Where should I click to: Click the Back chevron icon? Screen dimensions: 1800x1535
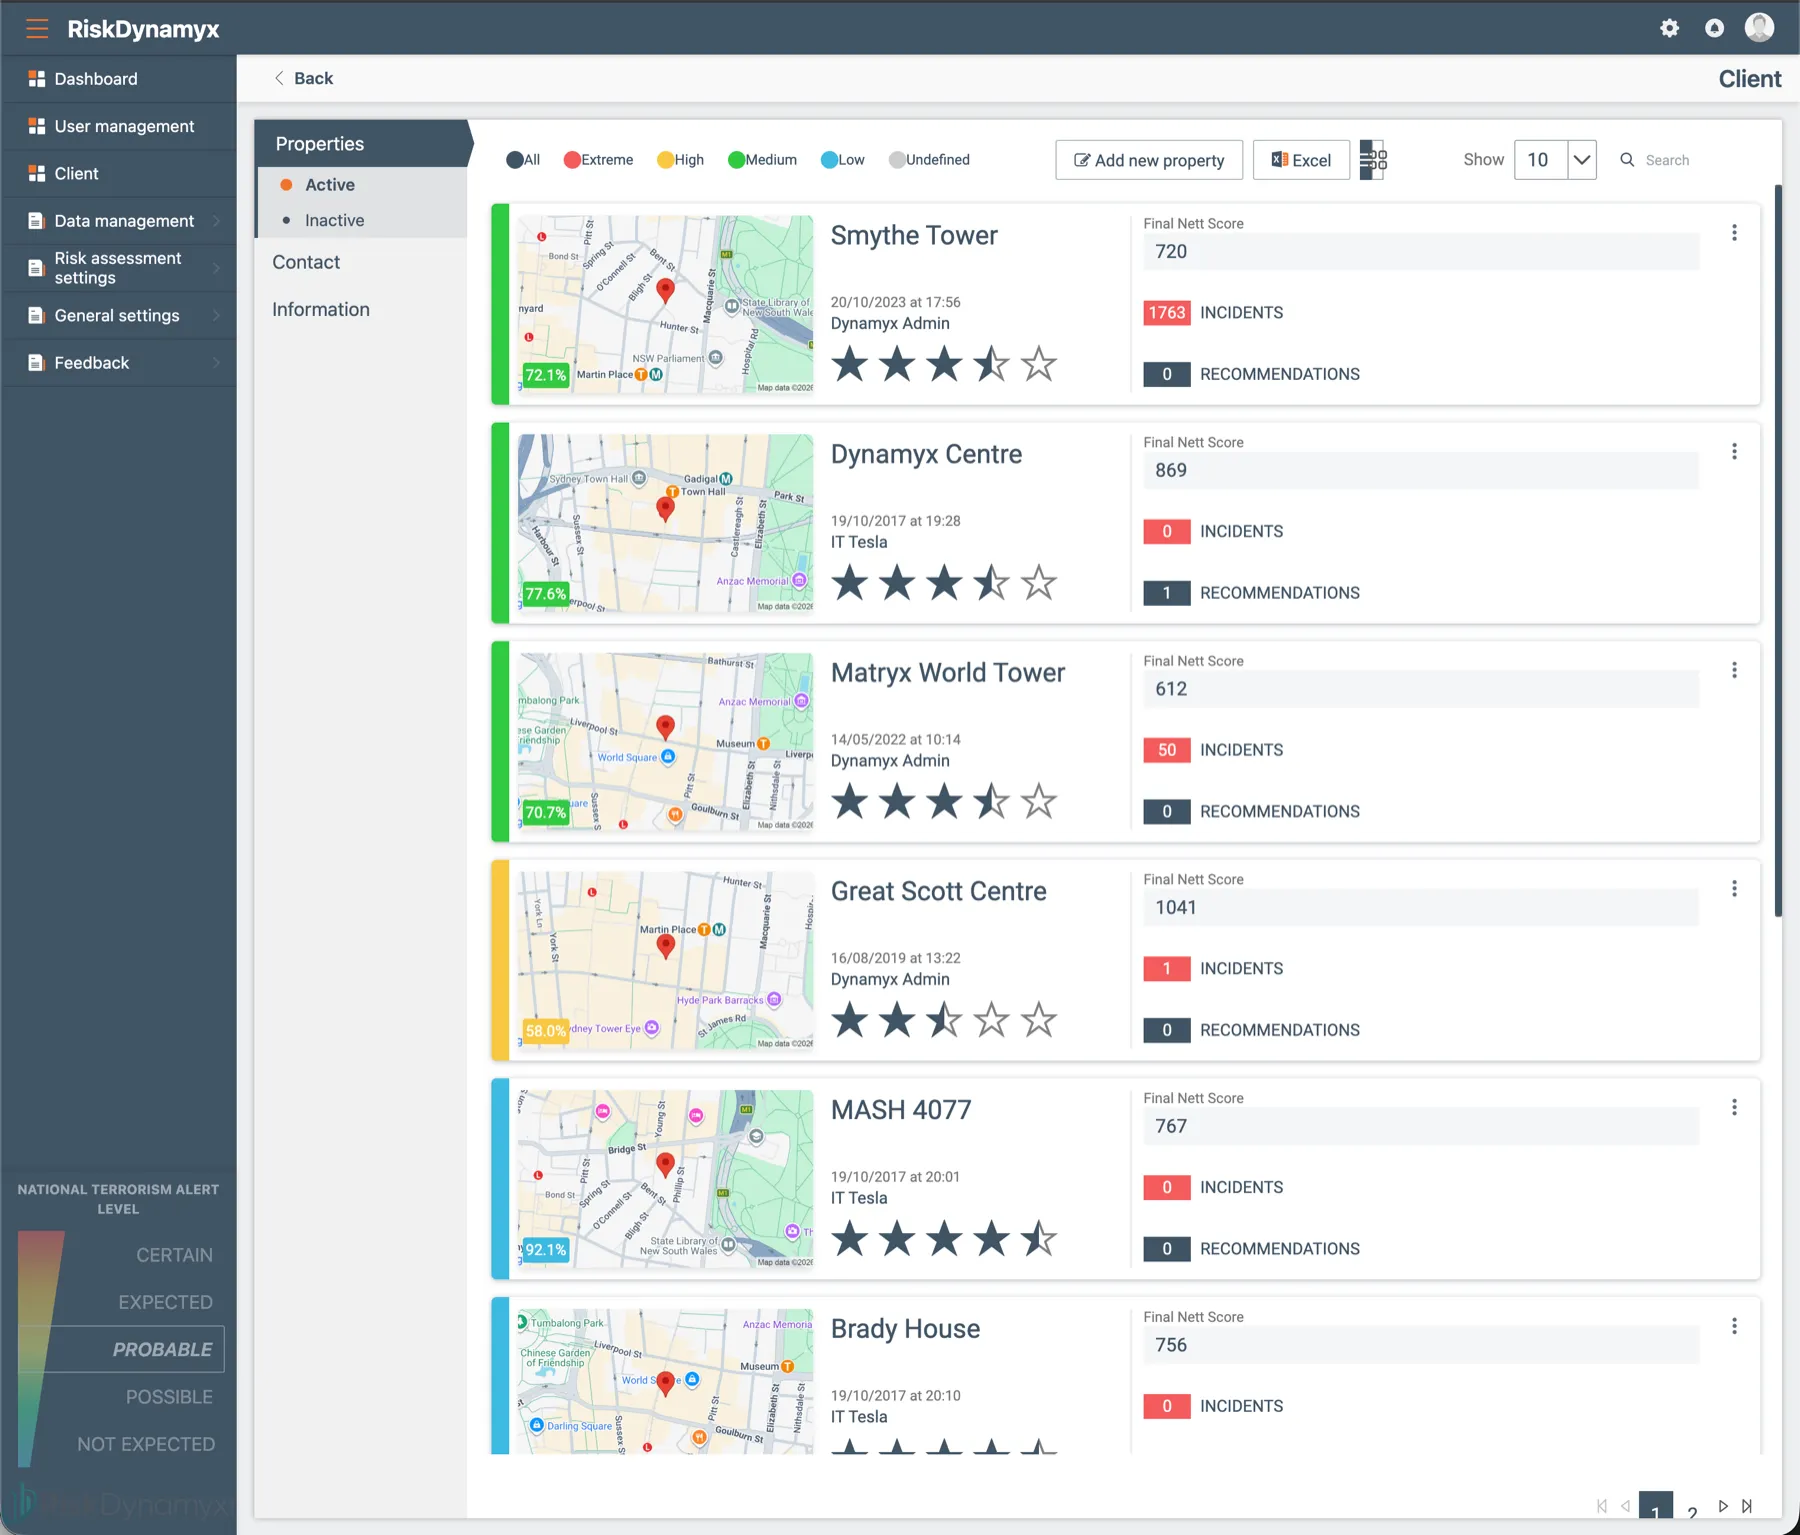pyautogui.click(x=279, y=78)
